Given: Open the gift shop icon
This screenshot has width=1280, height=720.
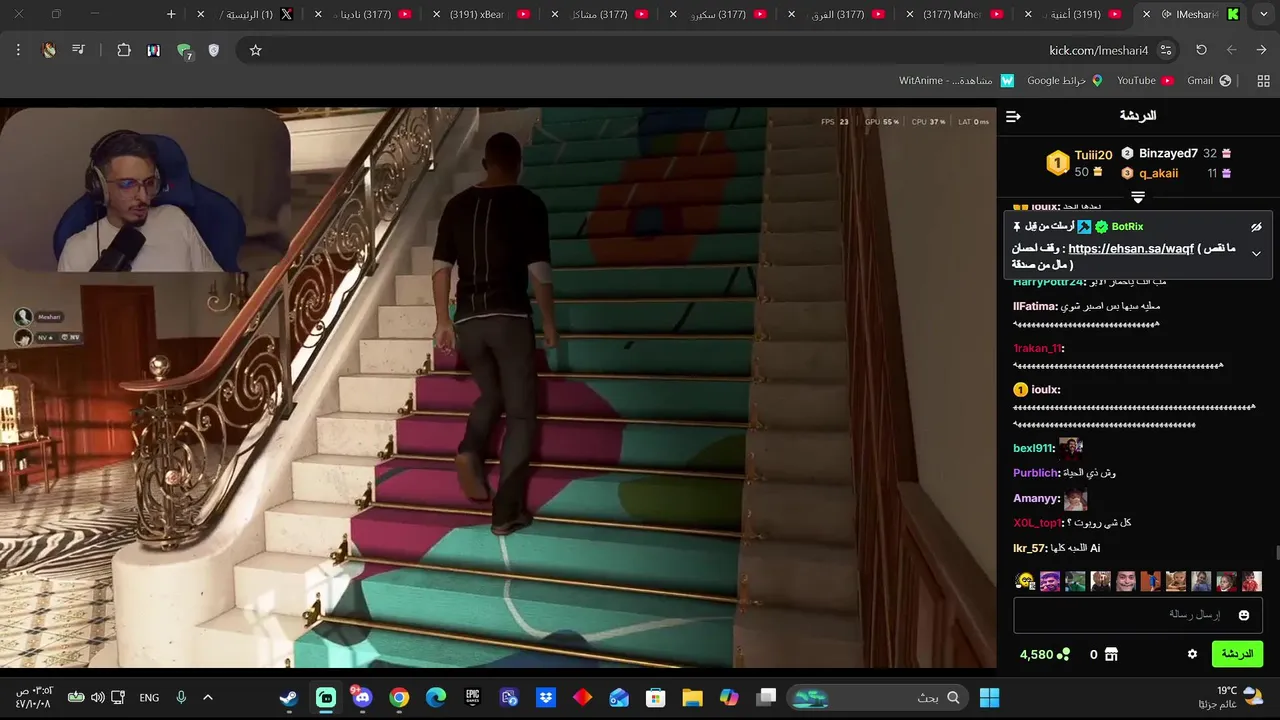Looking at the screenshot, I should point(1111,654).
